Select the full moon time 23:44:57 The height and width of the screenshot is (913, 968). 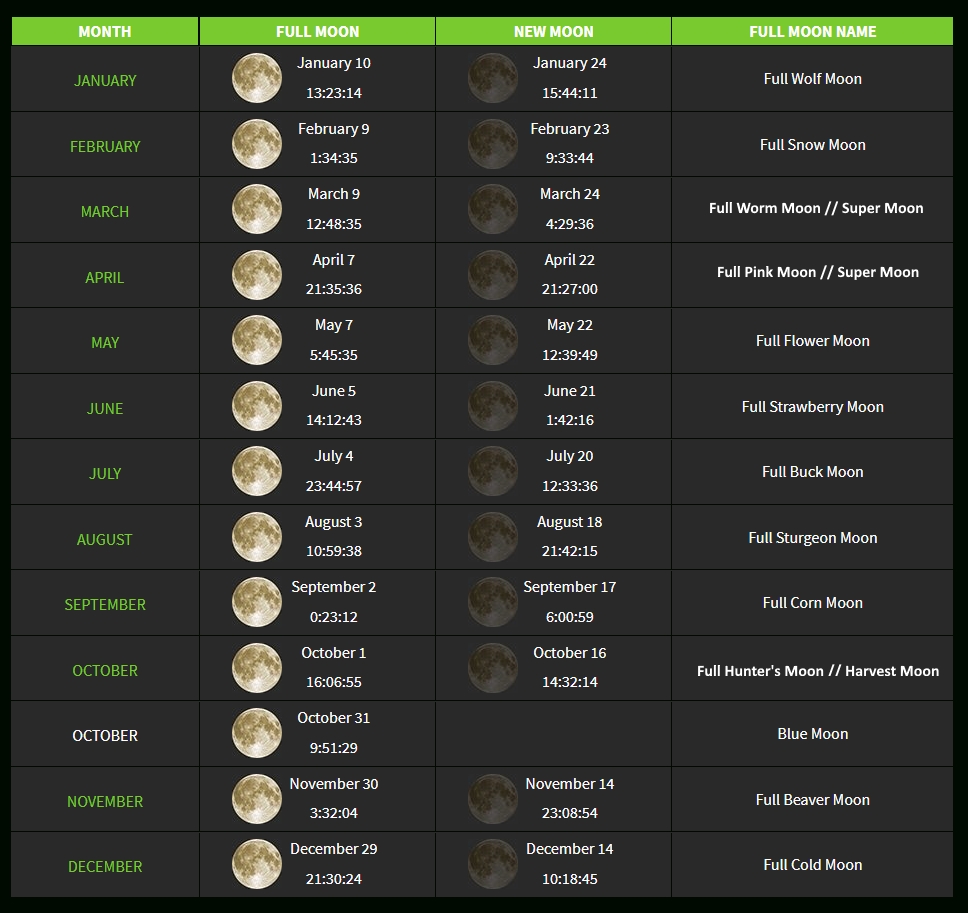coord(334,486)
